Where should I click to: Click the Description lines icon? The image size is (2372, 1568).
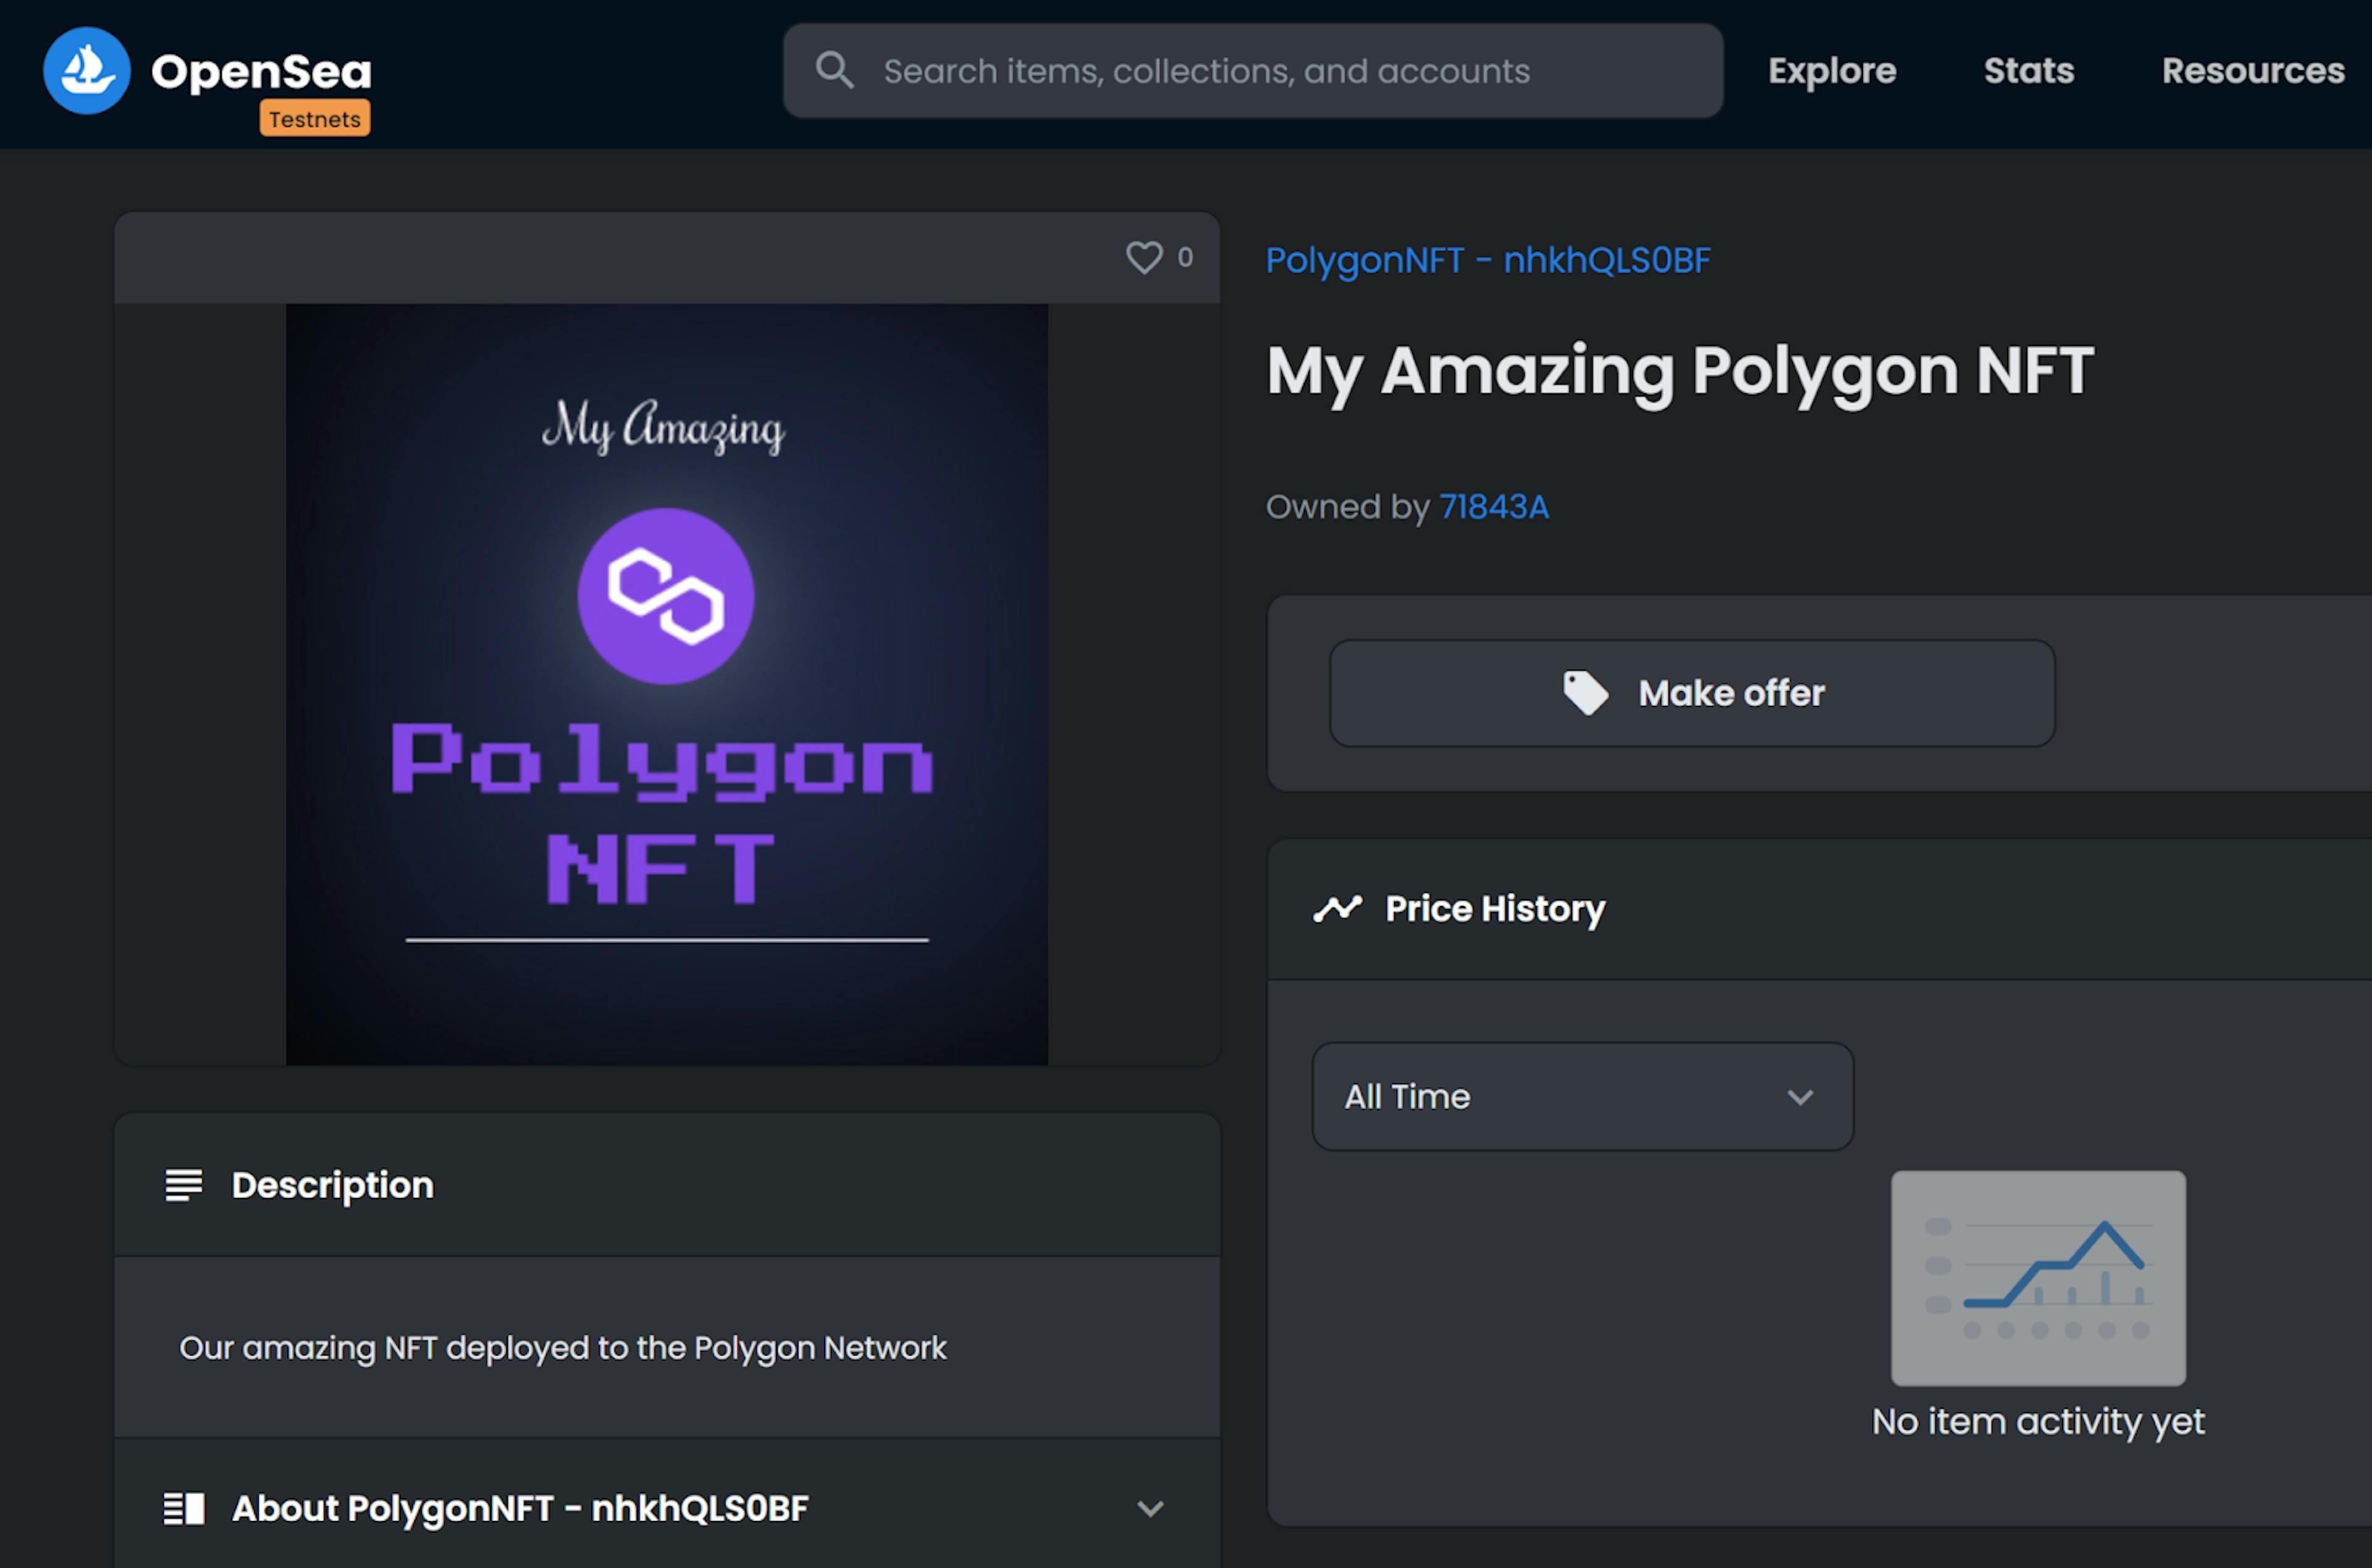(x=184, y=1185)
